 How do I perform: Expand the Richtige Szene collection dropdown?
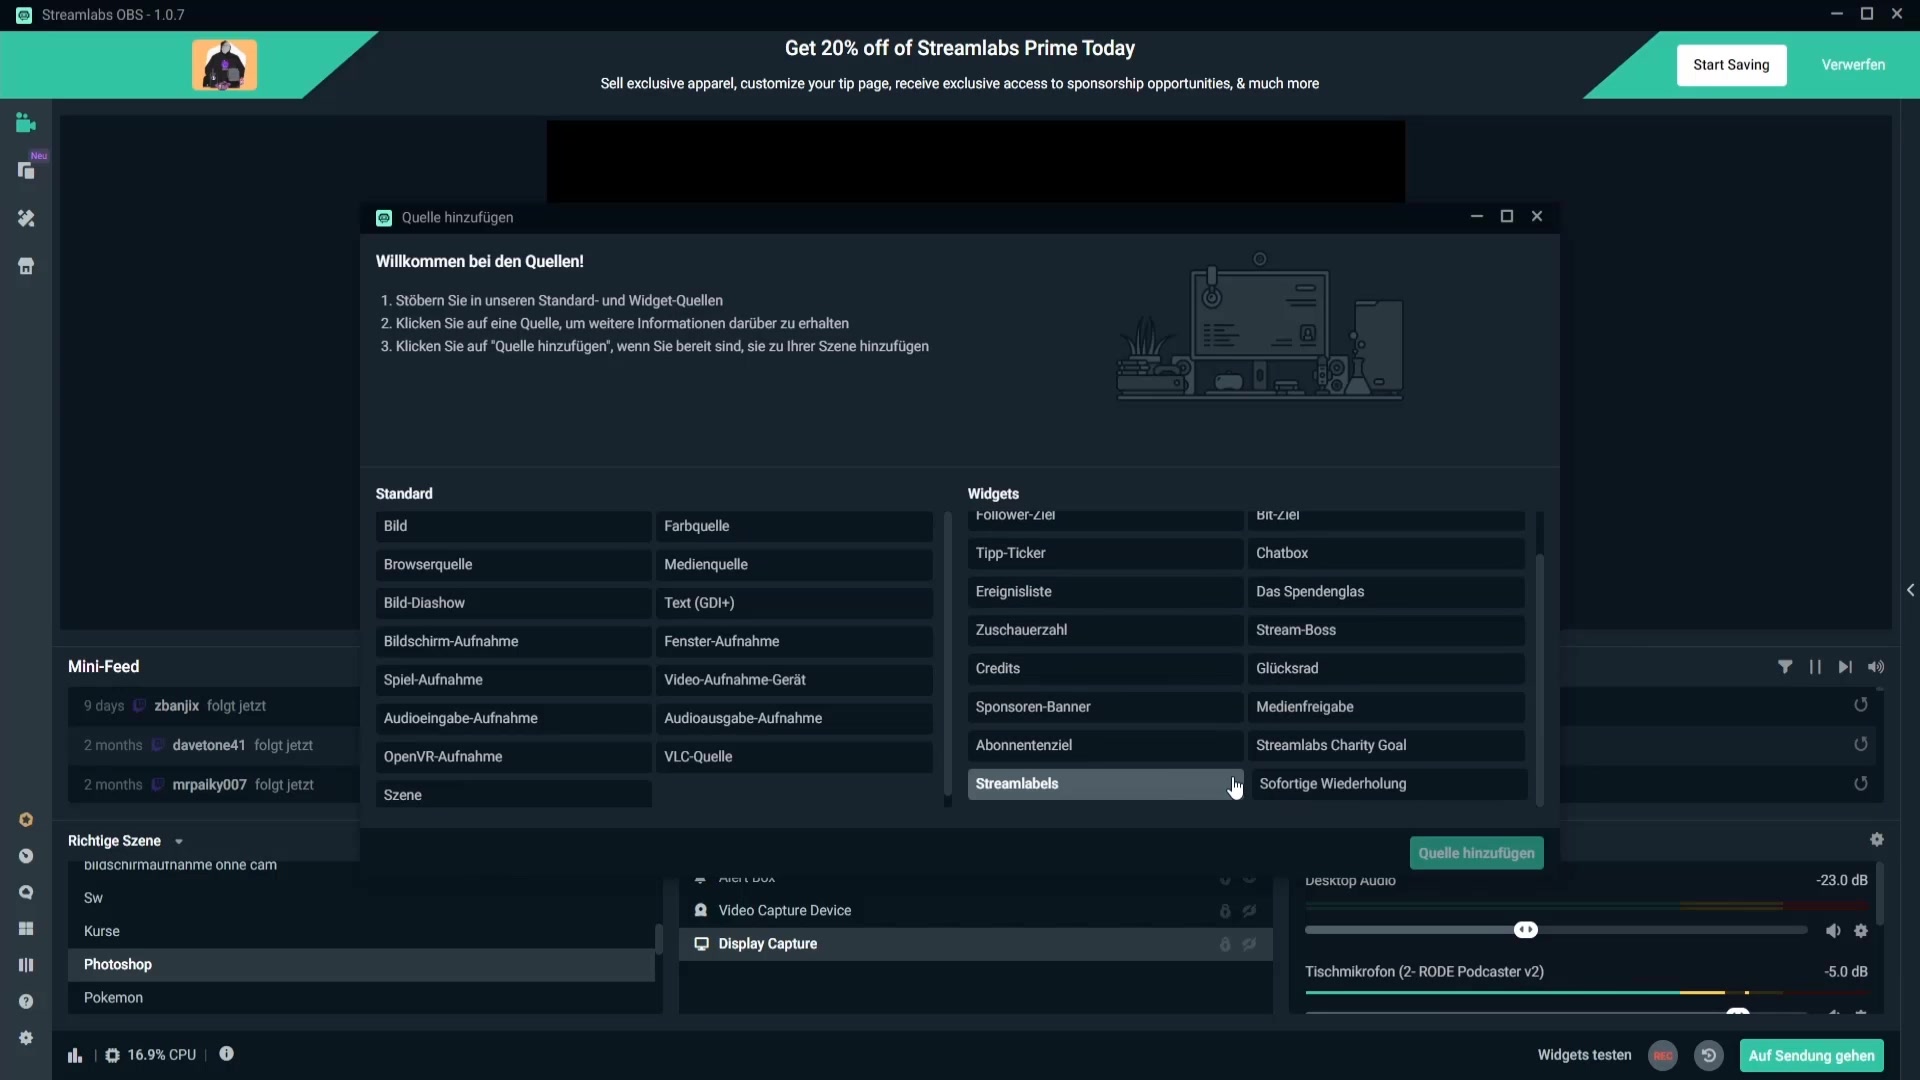pos(179,841)
